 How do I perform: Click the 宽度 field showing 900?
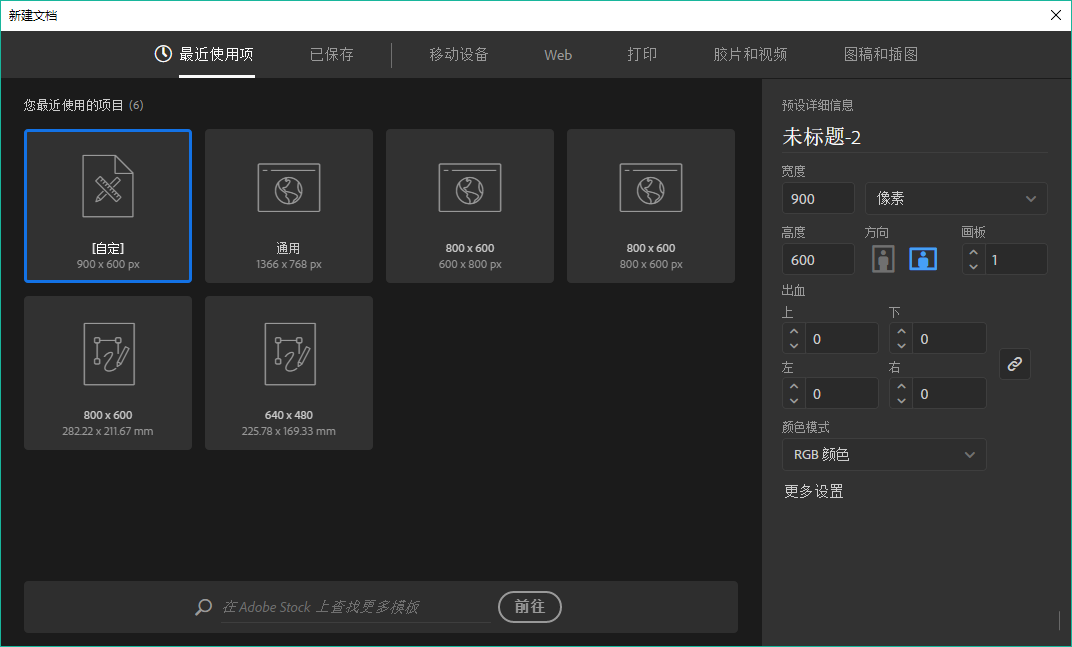pos(818,198)
